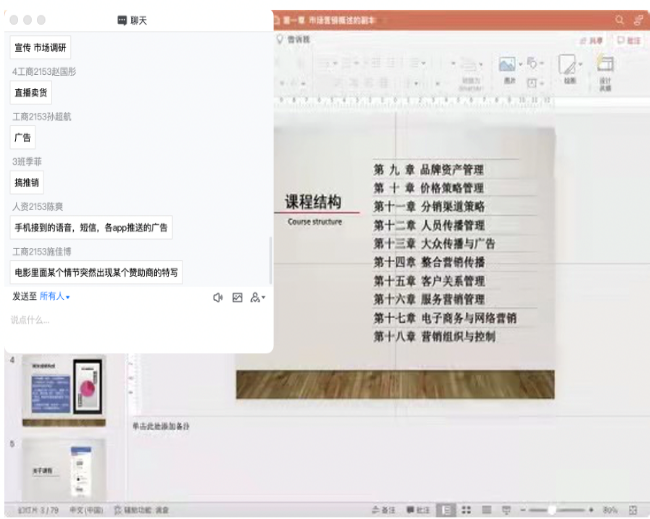The height and width of the screenshot is (519, 650).
Task: Click the 图片 picture insert icon
Action: coord(508,68)
